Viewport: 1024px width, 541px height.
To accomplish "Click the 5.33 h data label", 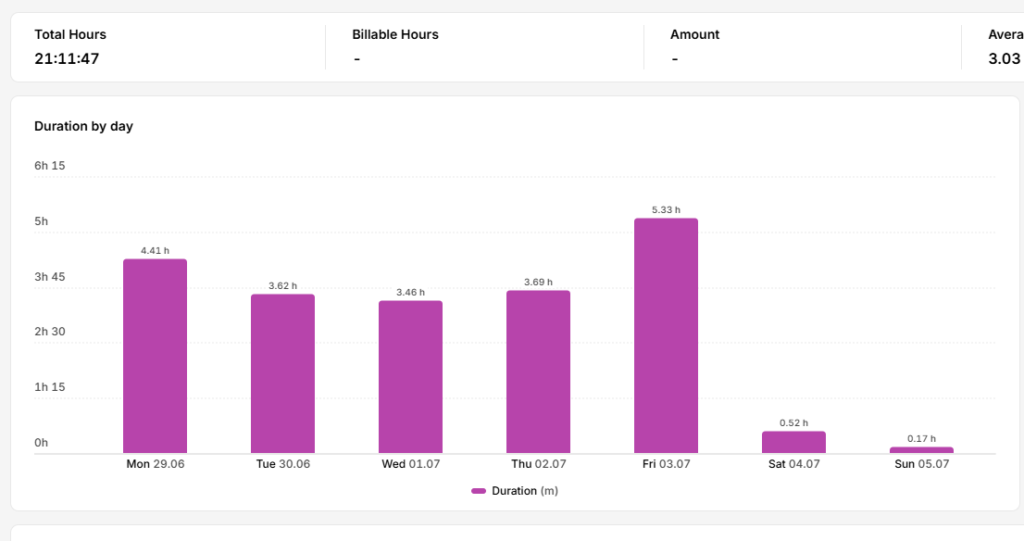I will [x=666, y=210].
